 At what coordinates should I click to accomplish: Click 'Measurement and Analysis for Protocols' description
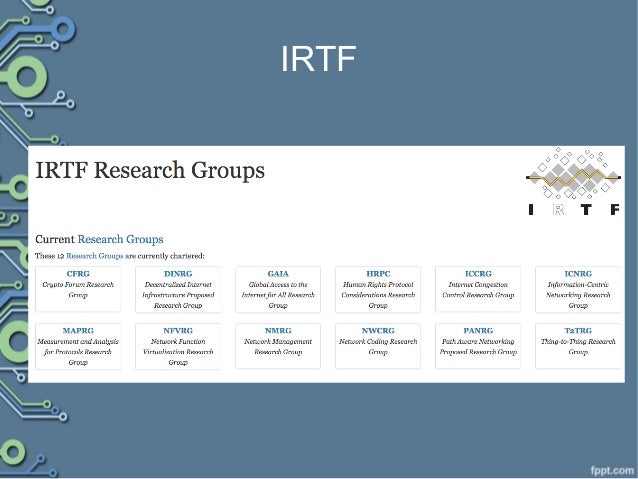coord(78,352)
